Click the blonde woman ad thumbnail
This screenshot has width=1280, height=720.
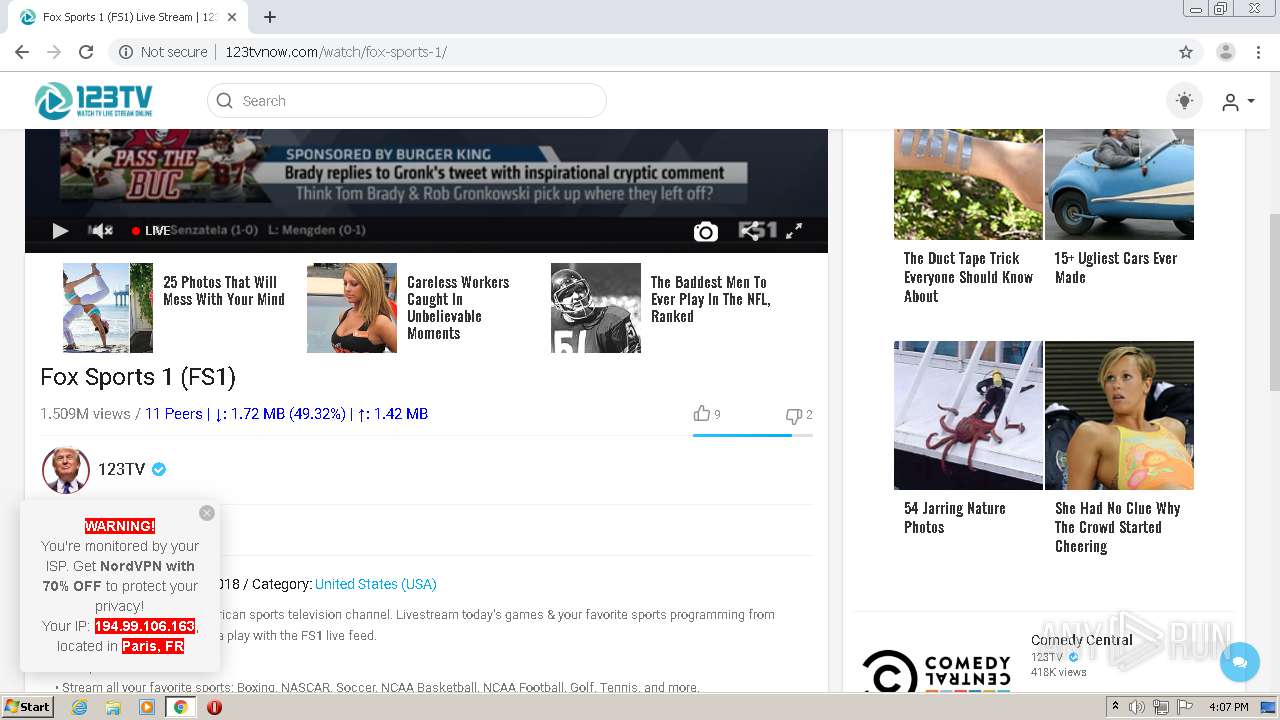(x=352, y=308)
